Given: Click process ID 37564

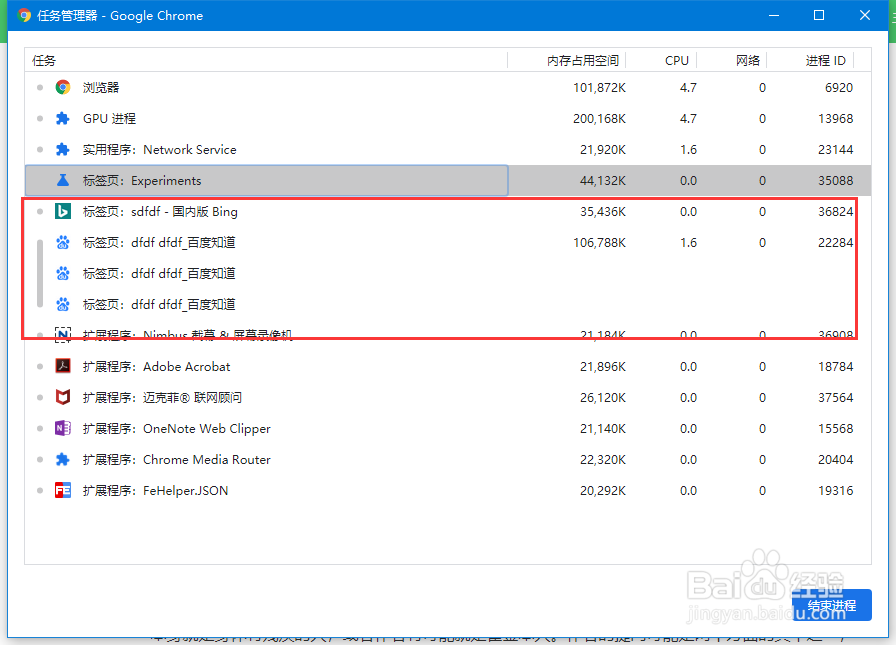Looking at the screenshot, I should point(835,397).
